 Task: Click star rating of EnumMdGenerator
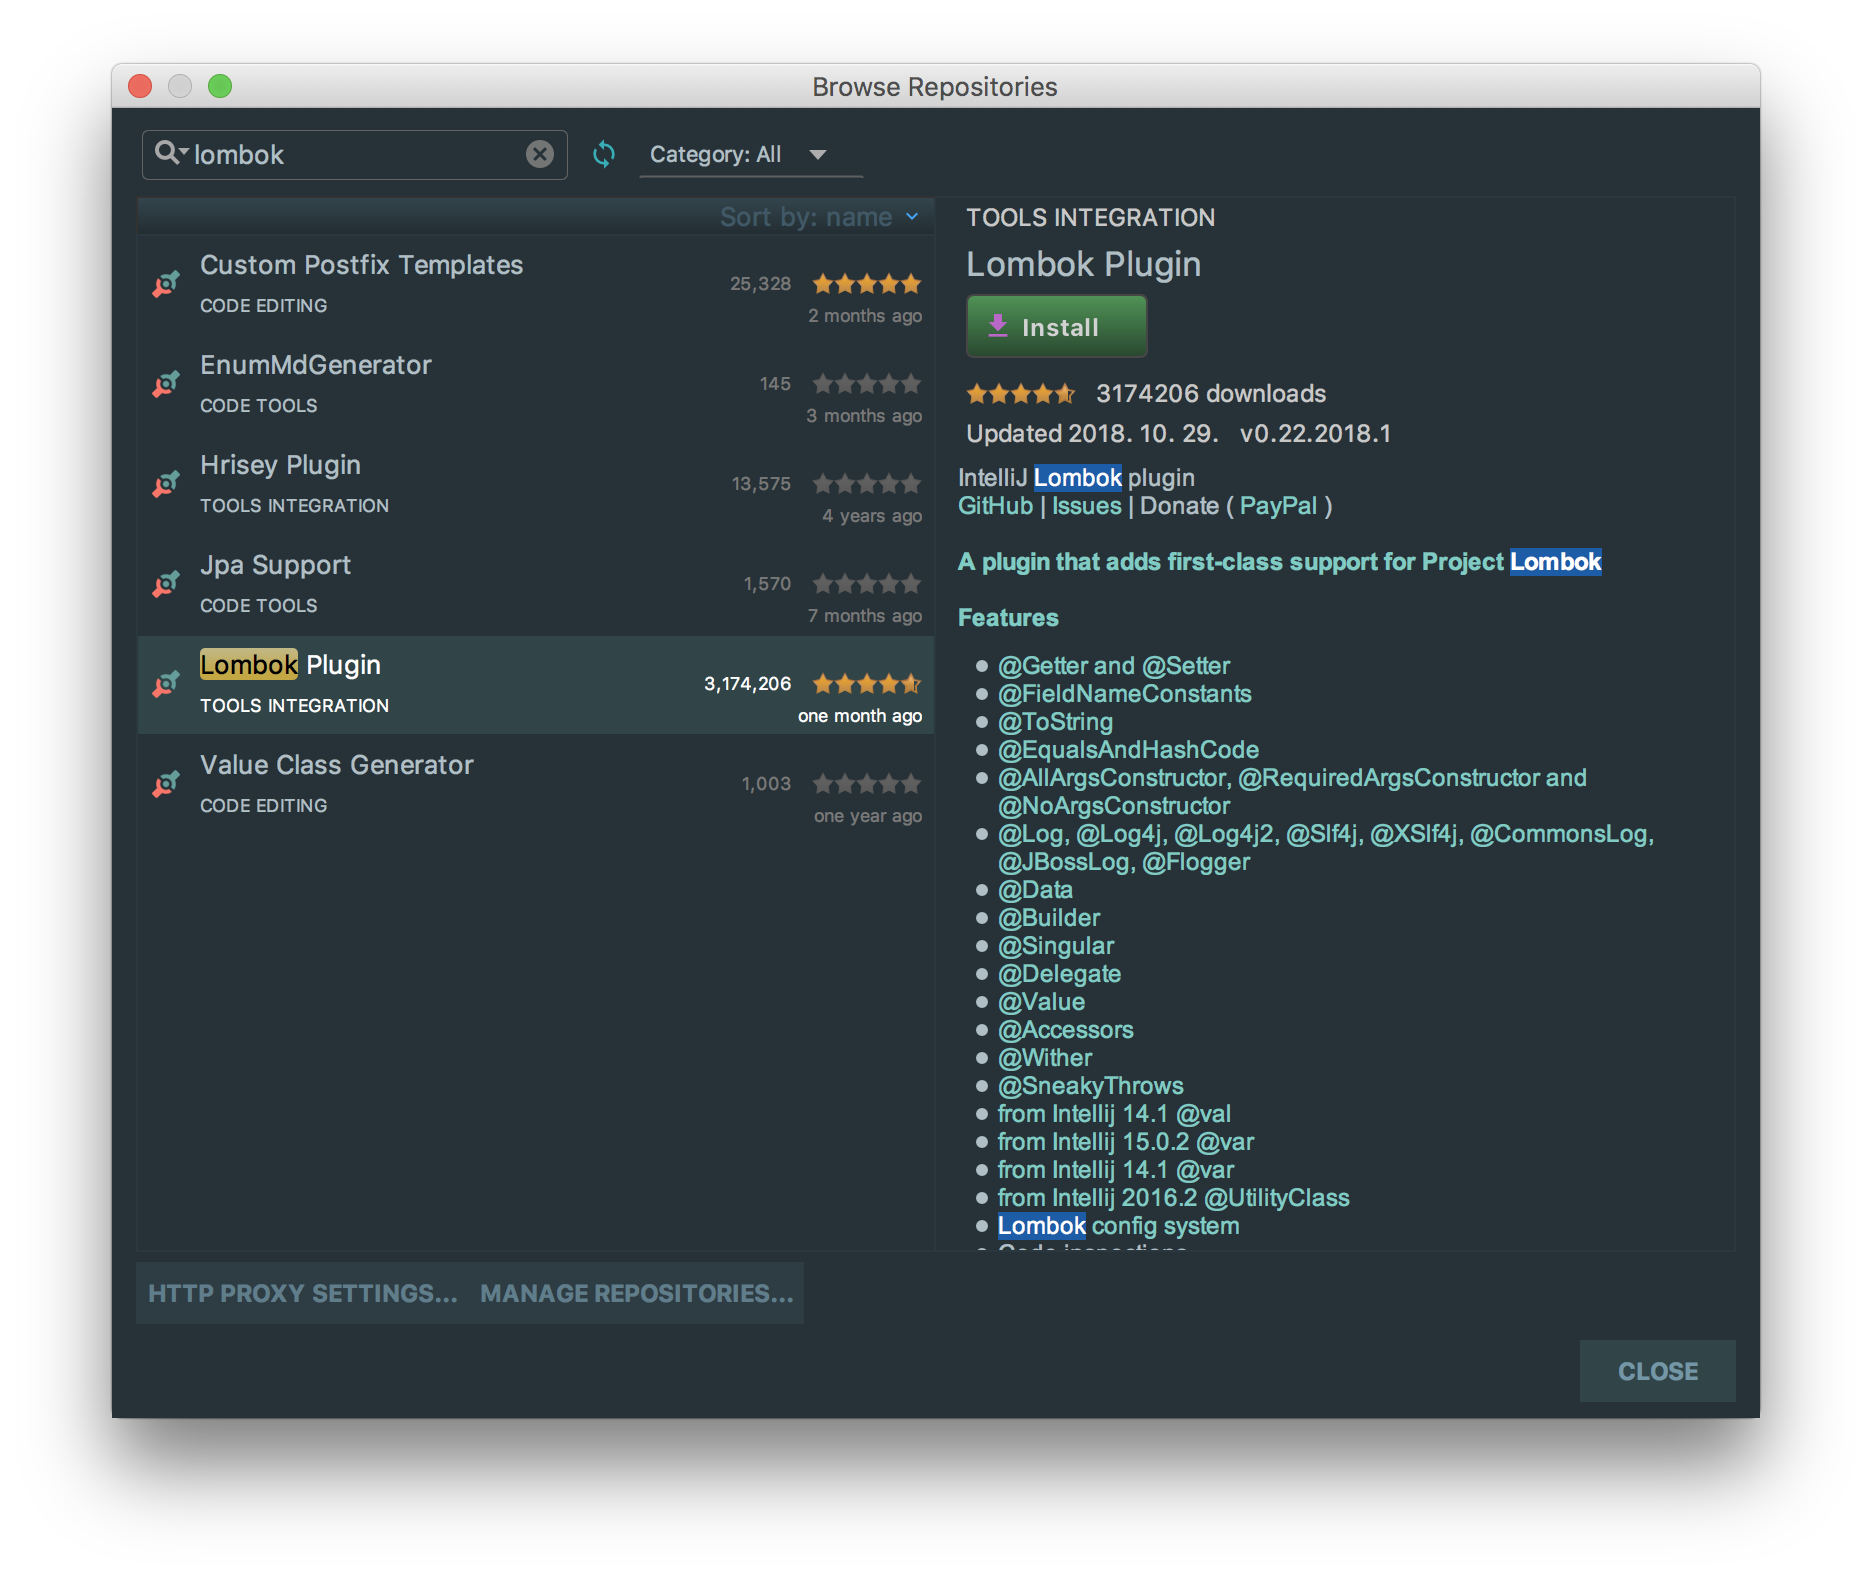(x=866, y=384)
